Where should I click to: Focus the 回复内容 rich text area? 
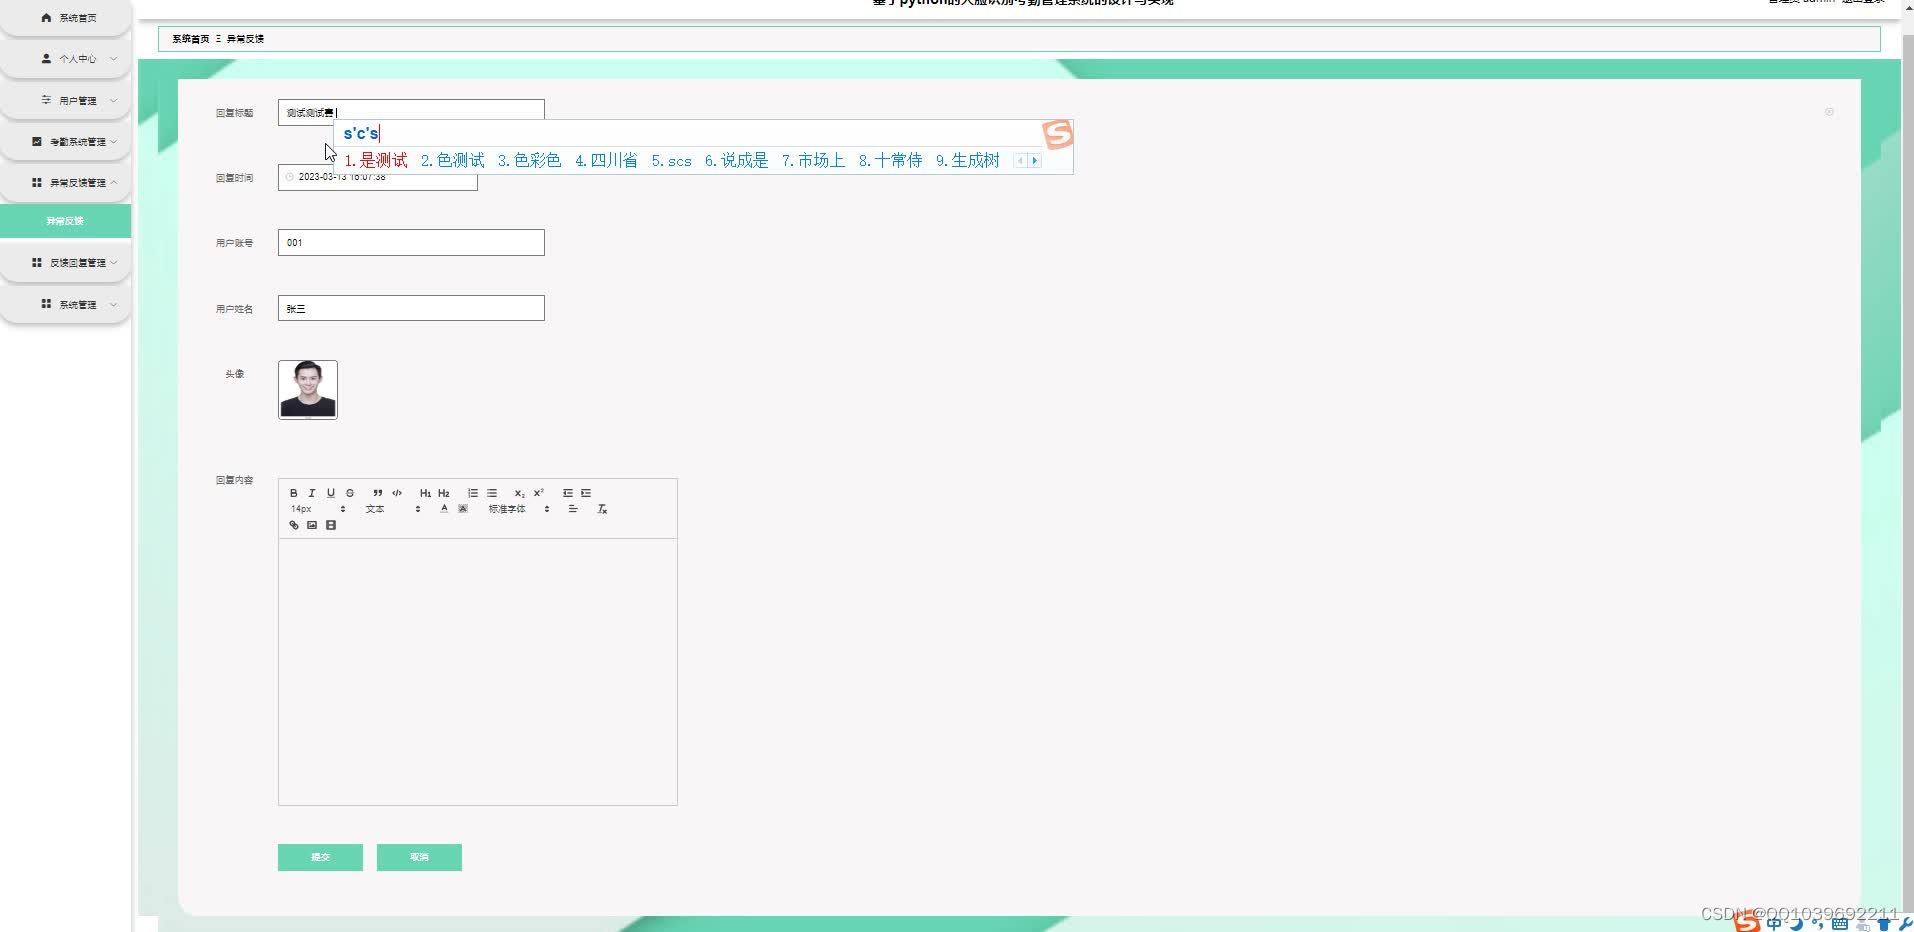478,672
